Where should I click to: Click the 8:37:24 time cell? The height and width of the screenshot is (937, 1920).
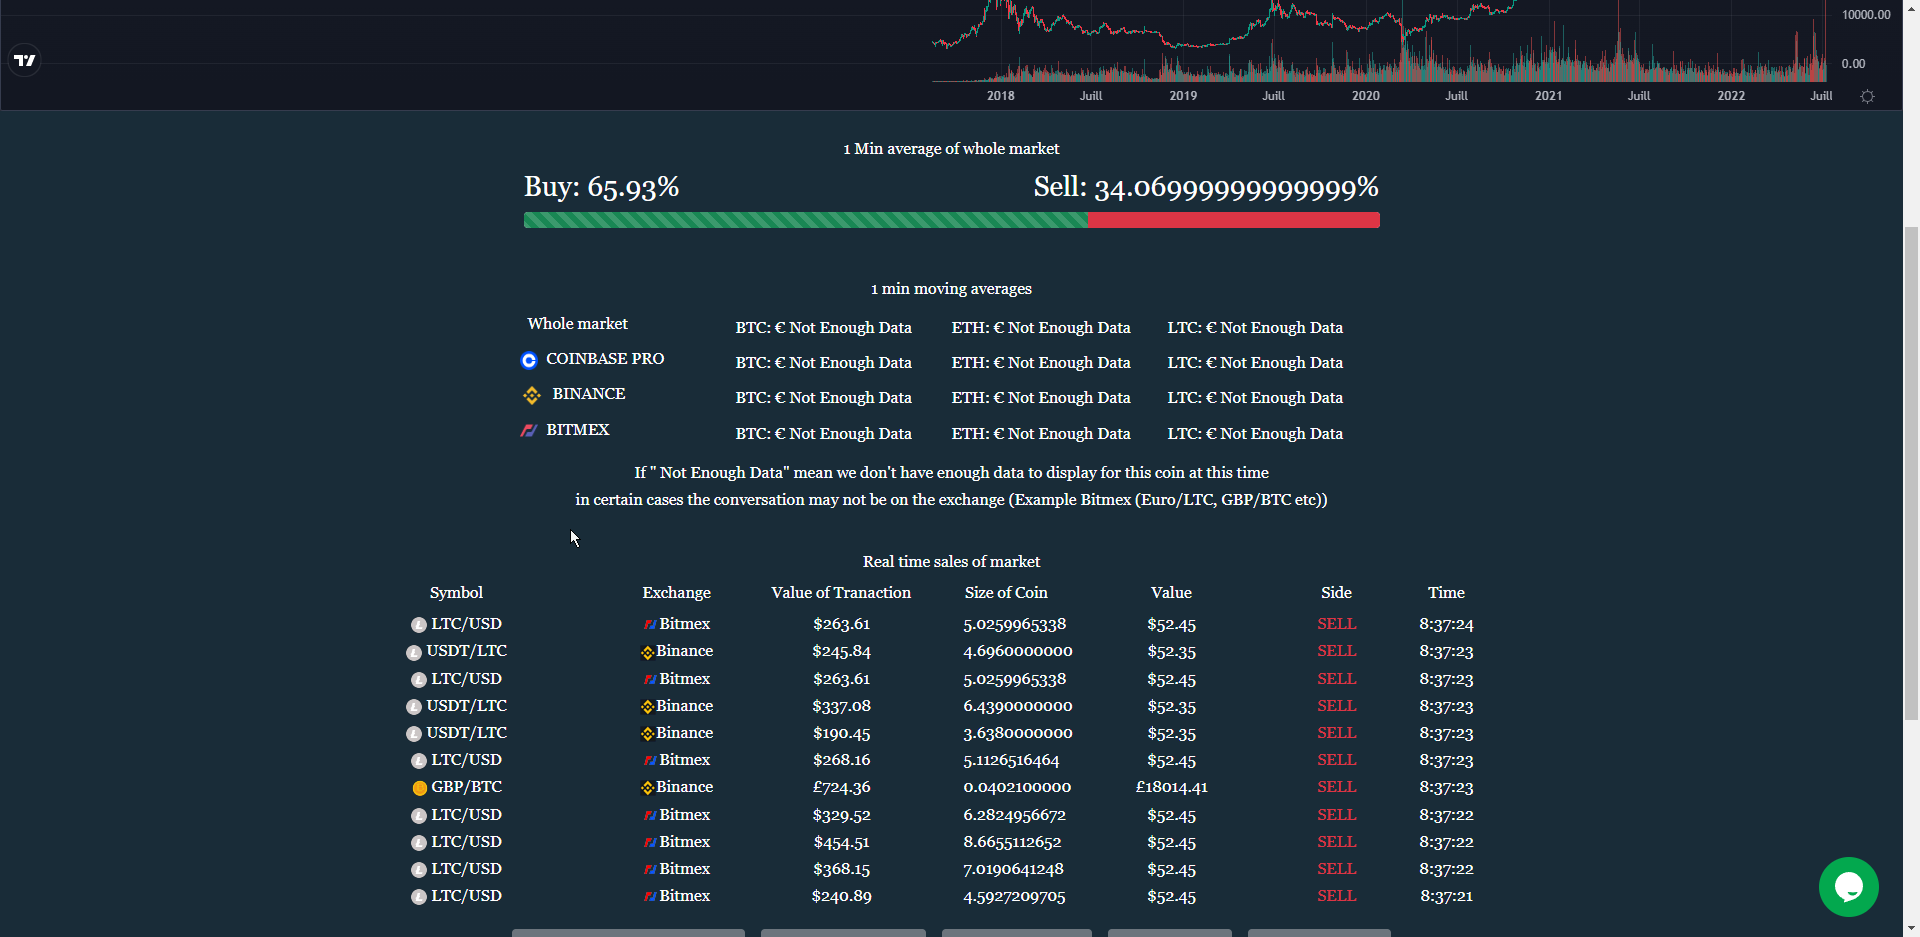1446,625
